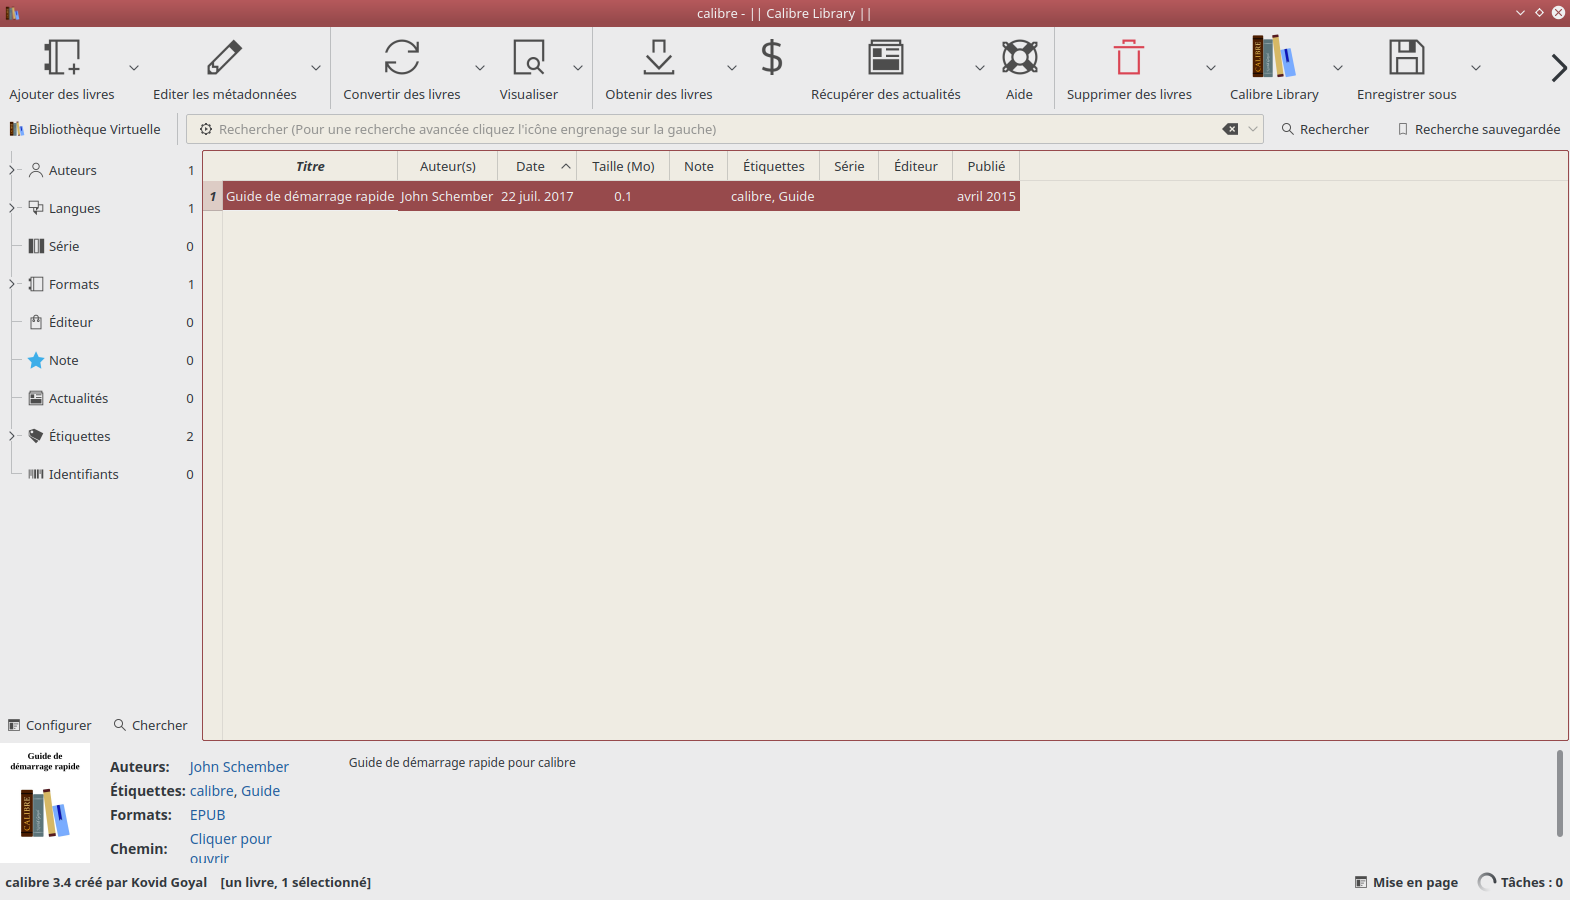The height and width of the screenshot is (900, 1570).
Task: Sort by the Auteur(s) column header
Action: click(448, 166)
